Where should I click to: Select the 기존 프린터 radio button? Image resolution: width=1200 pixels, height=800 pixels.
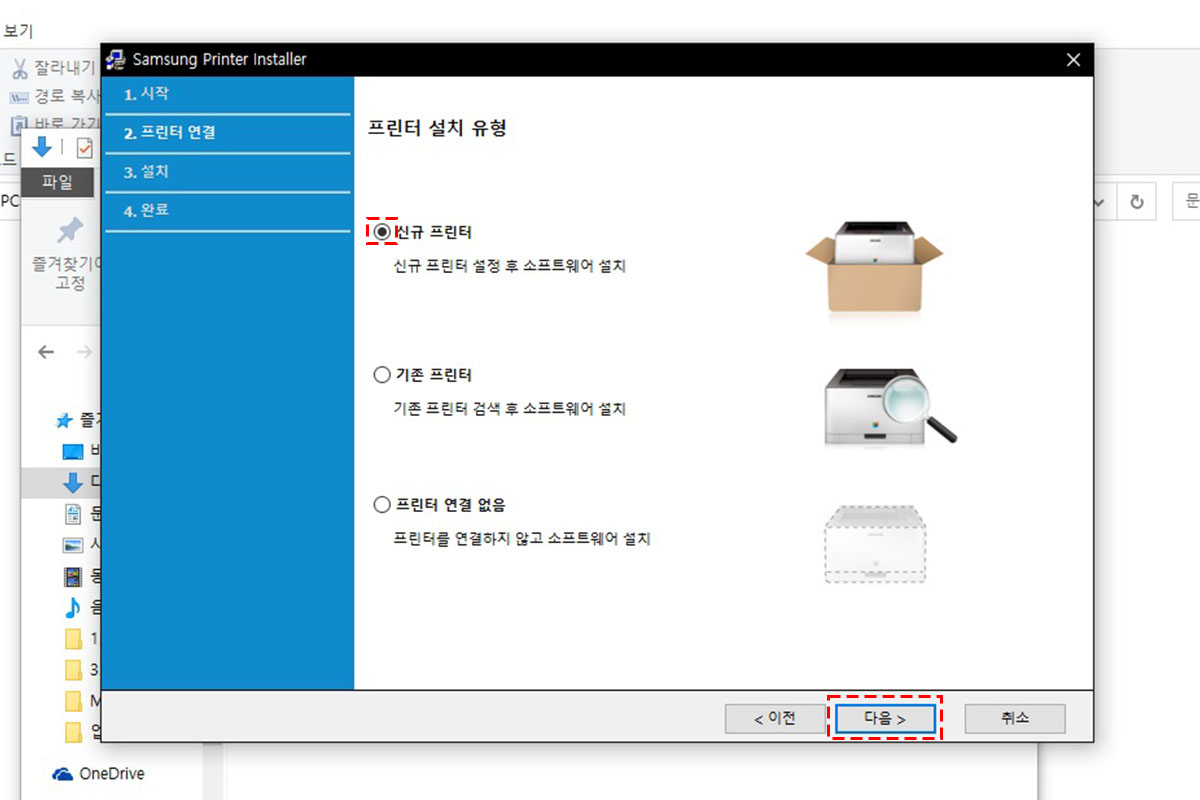(x=382, y=375)
